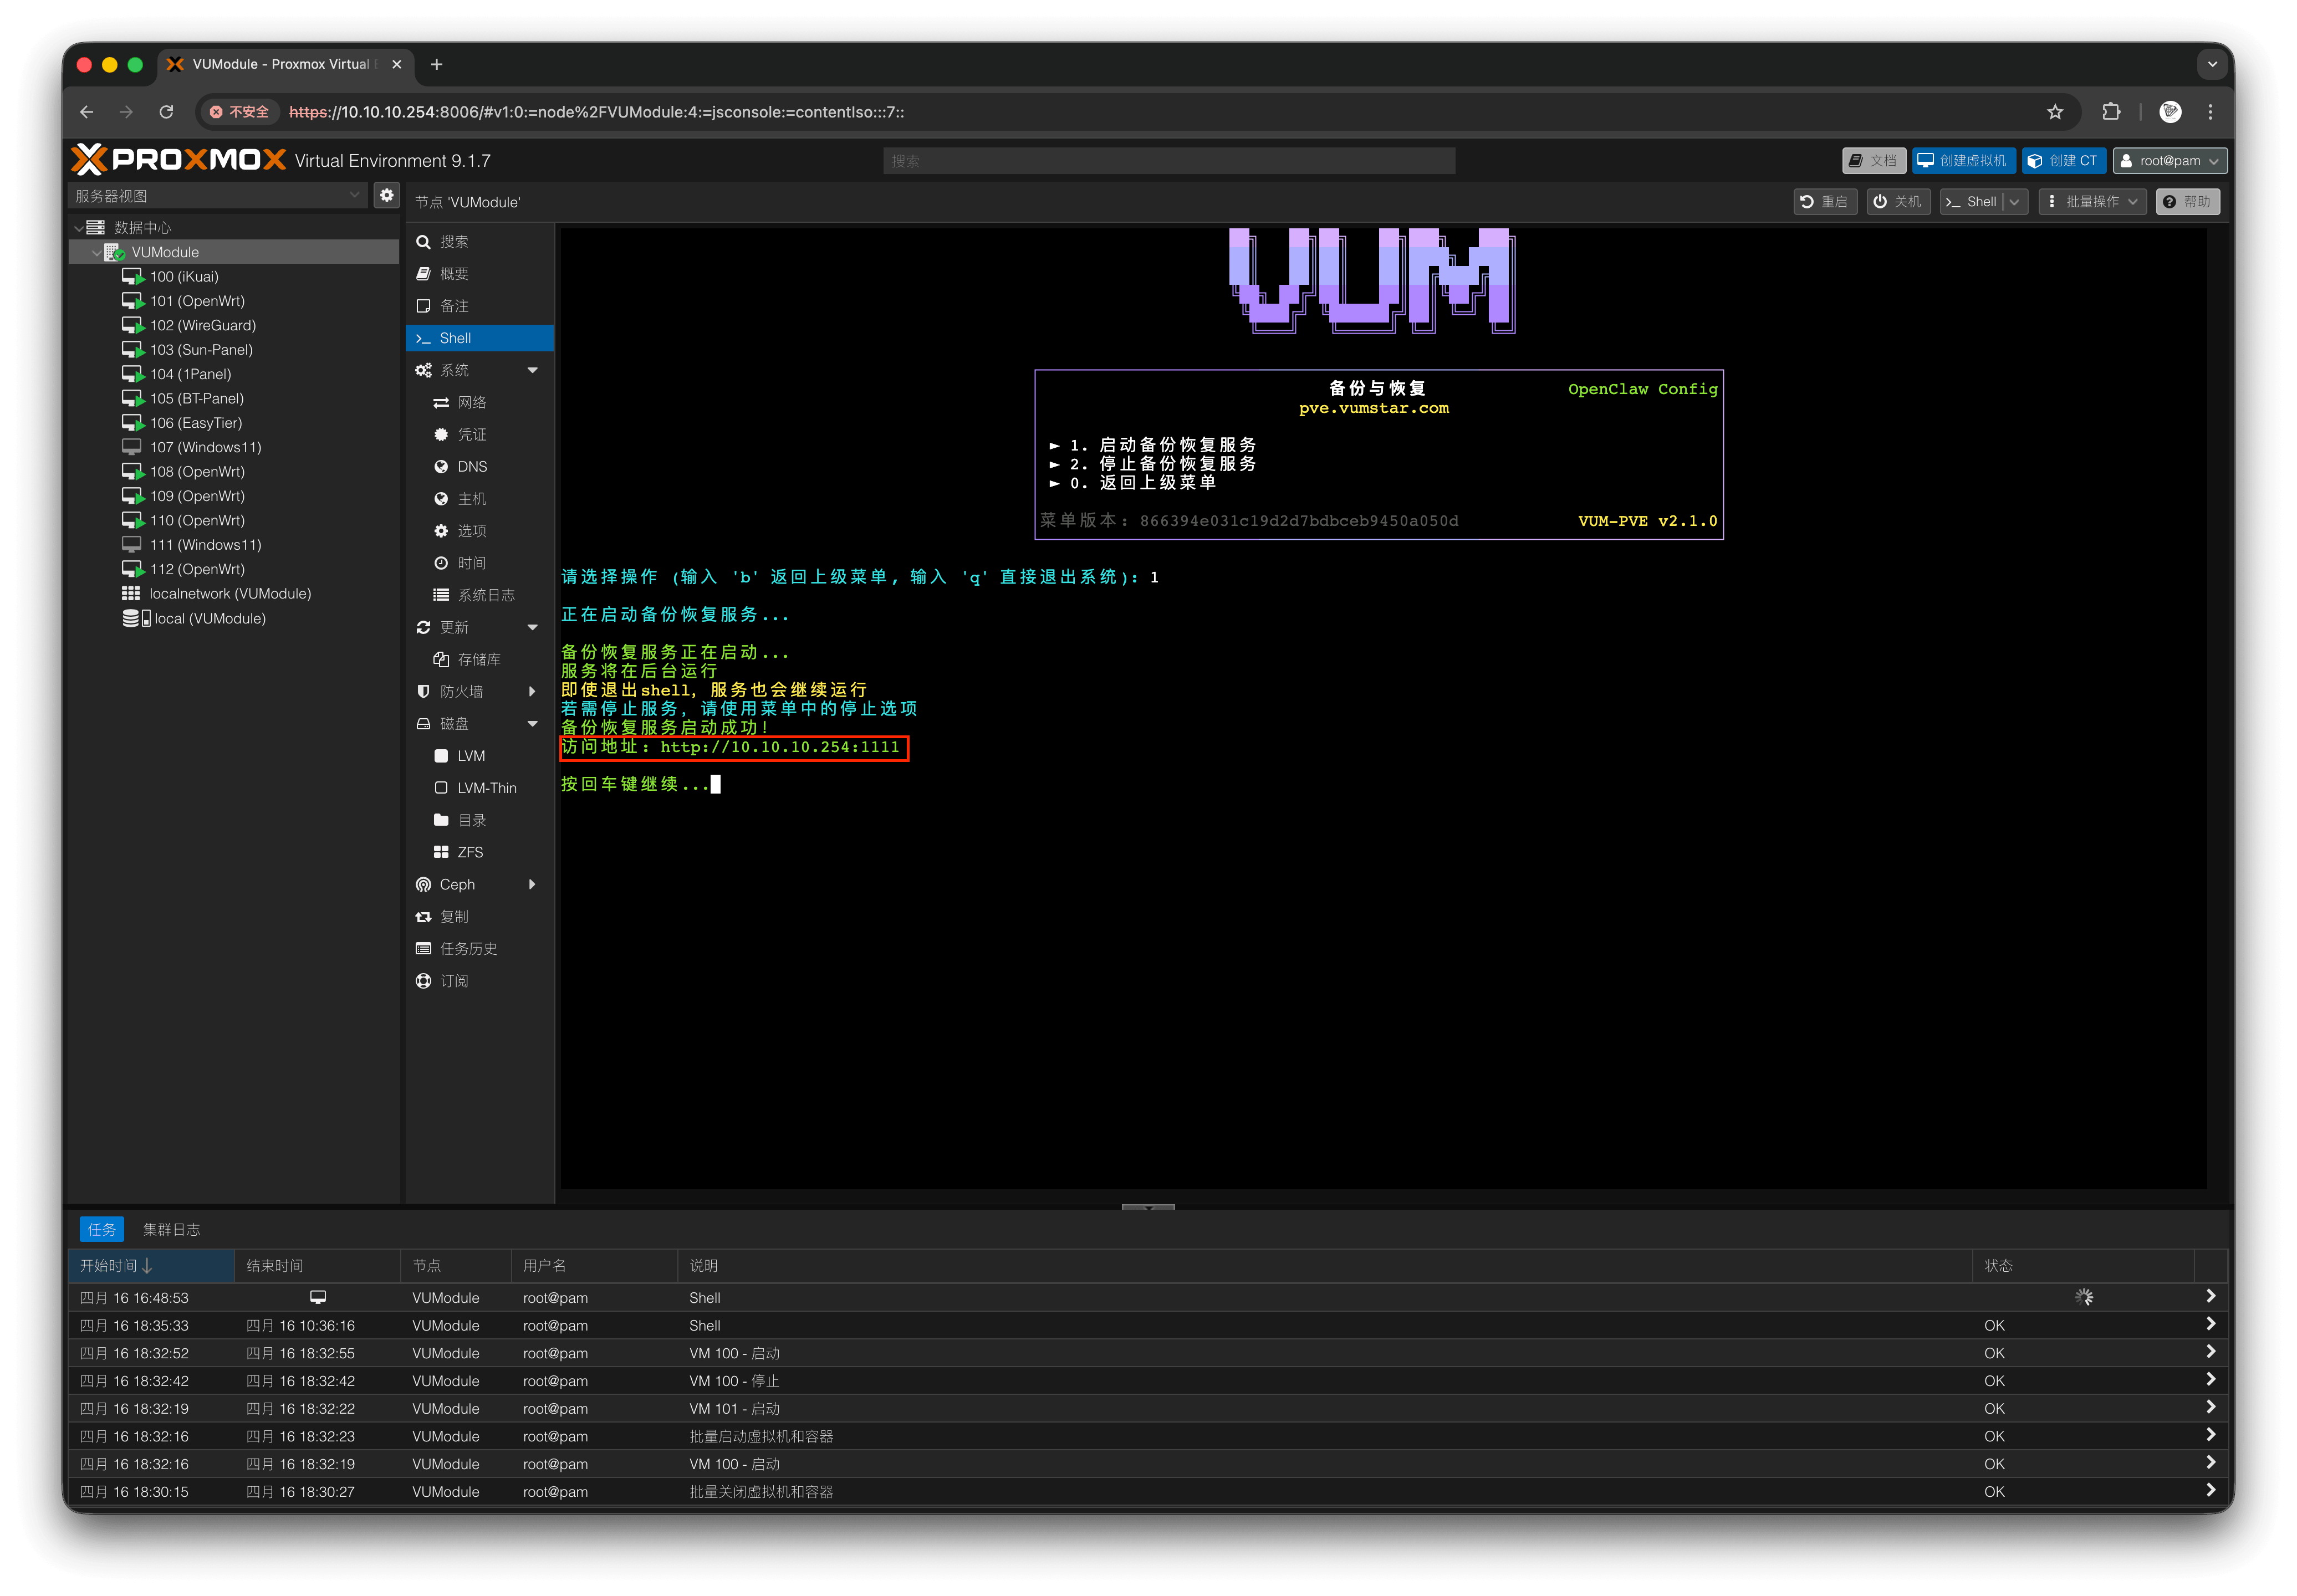Screen dimensions: 2297x1596
Task: Select the 网络 network entry
Action: (479, 402)
